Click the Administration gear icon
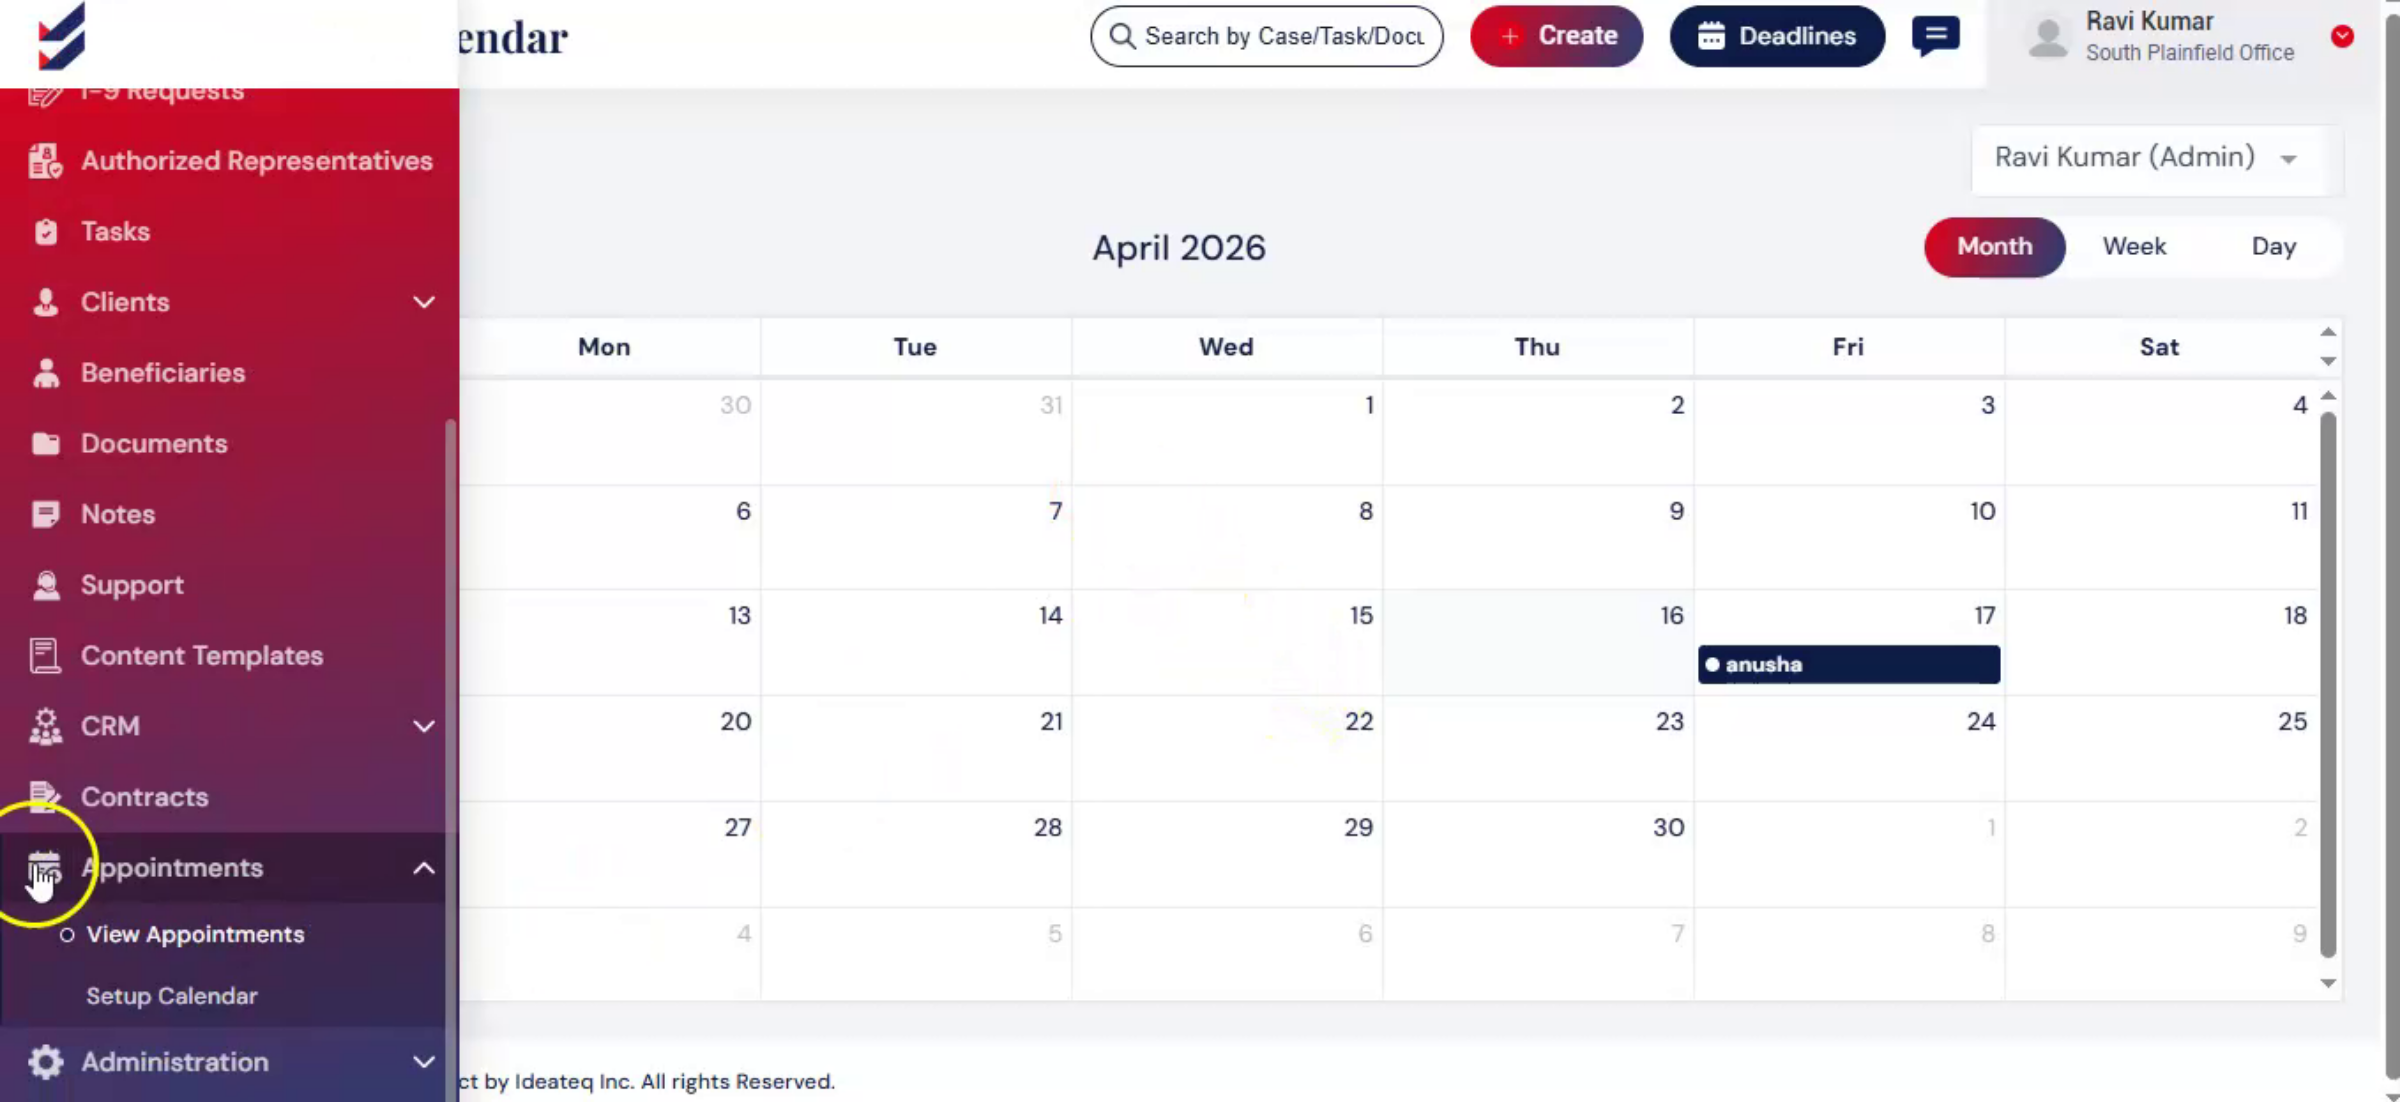2400x1102 pixels. coord(45,1062)
